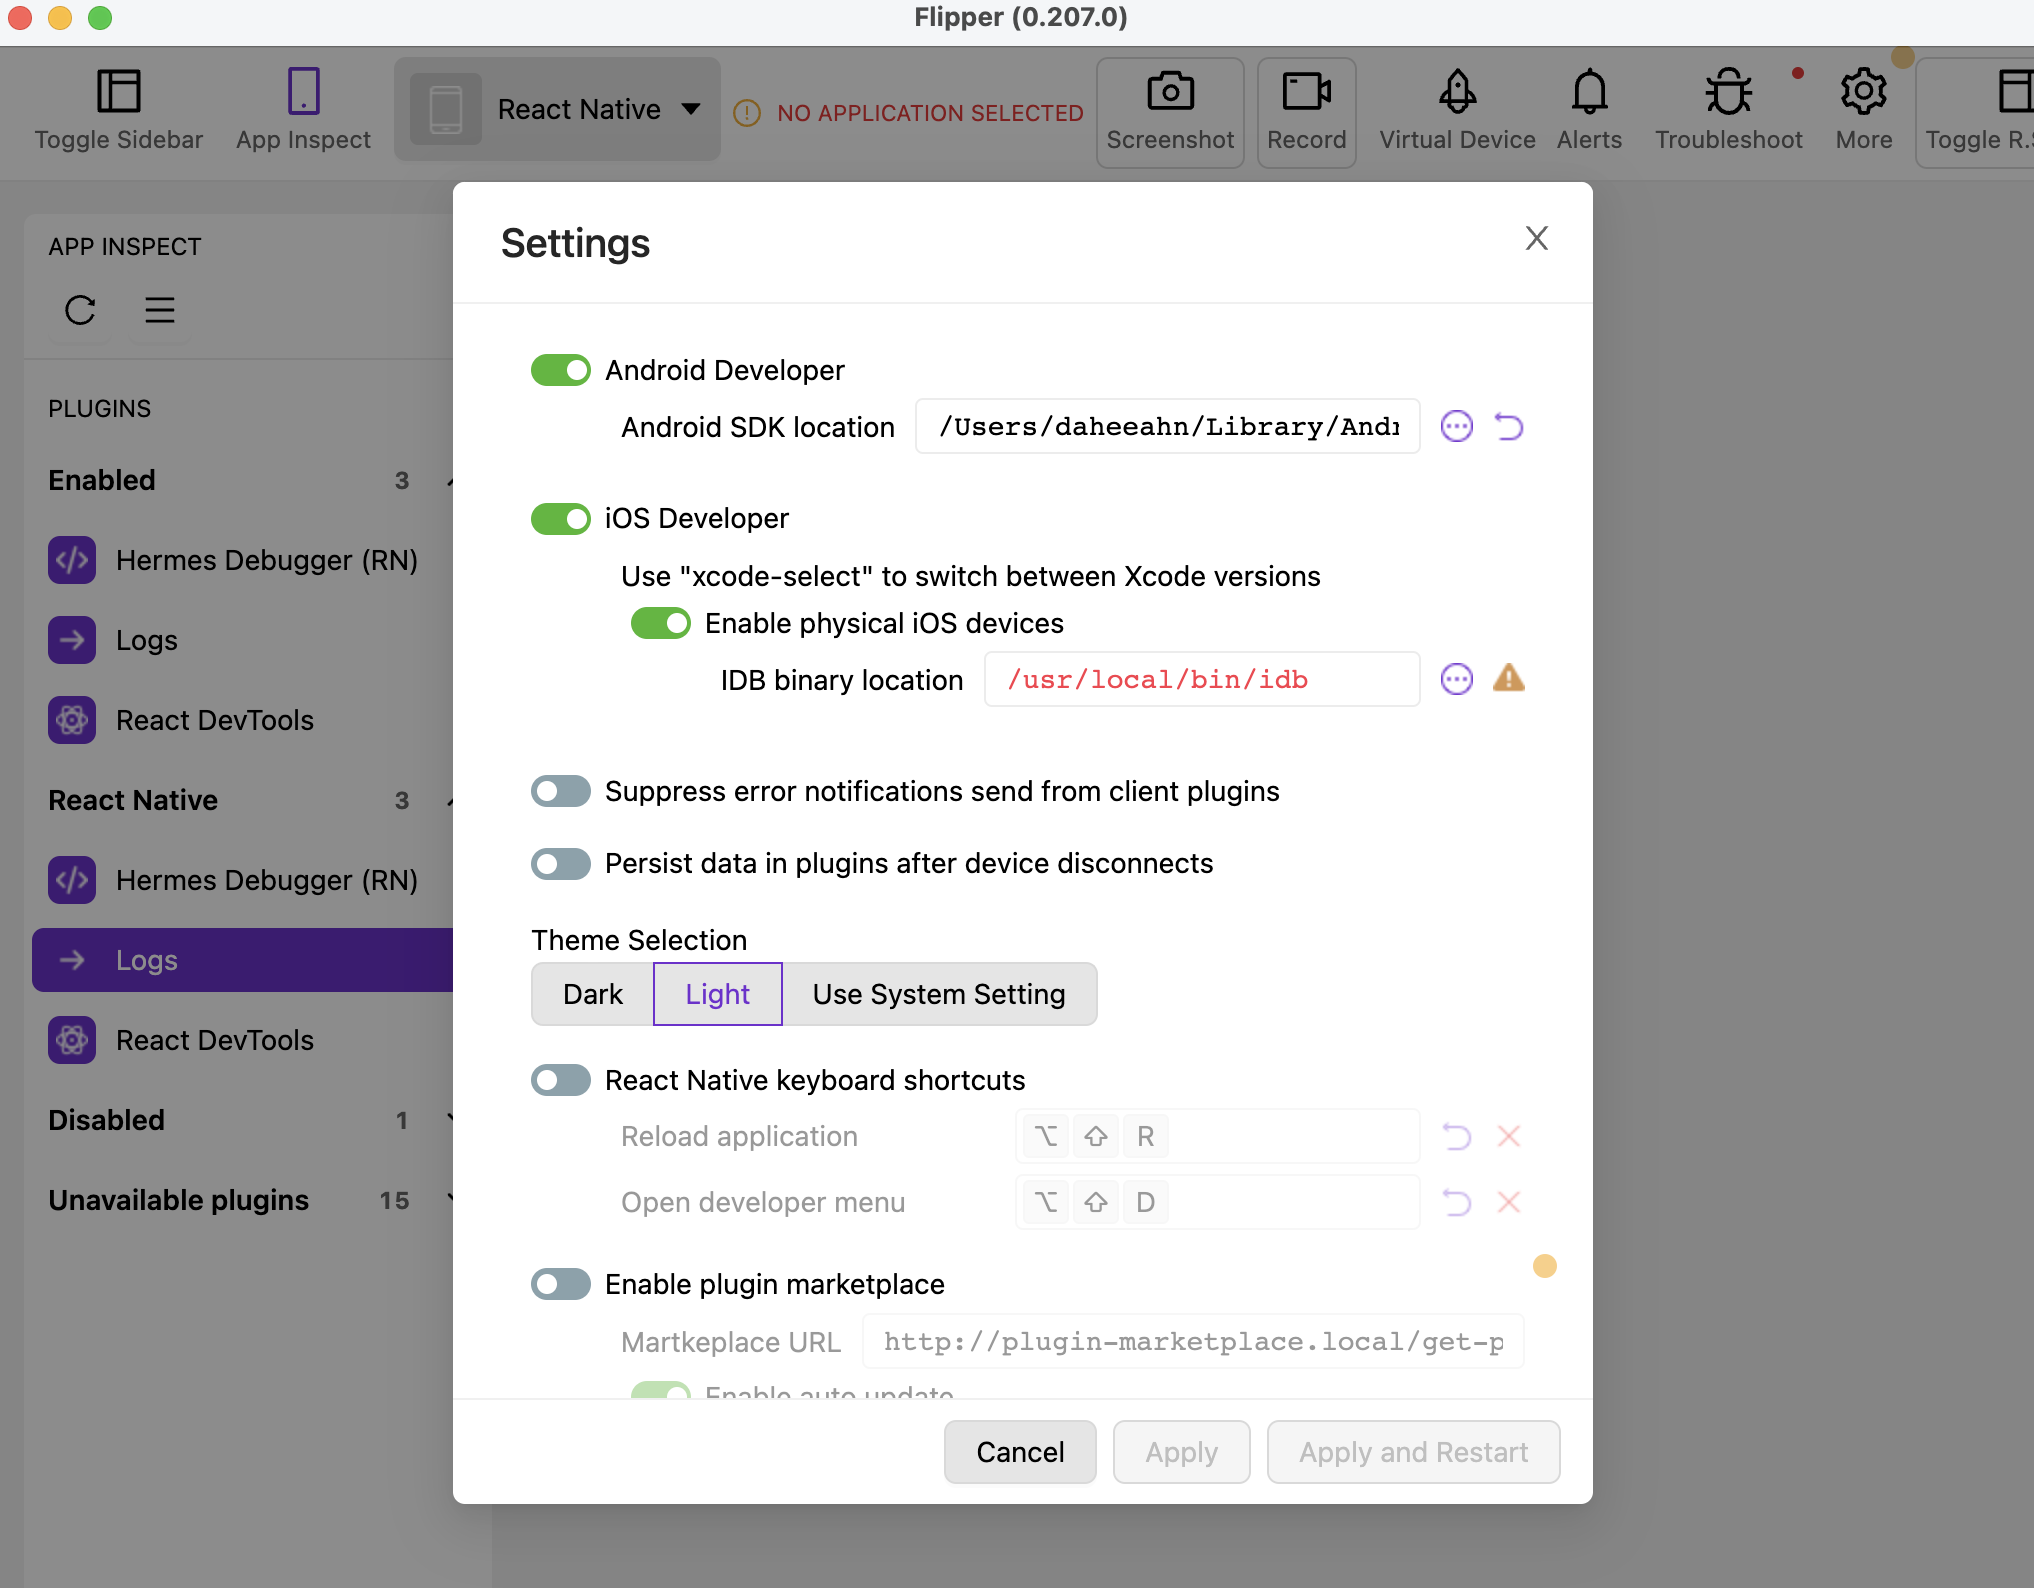This screenshot has width=2034, height=1588.
Task: Select the Dark theme option
Action: click(x=593, y=994)
